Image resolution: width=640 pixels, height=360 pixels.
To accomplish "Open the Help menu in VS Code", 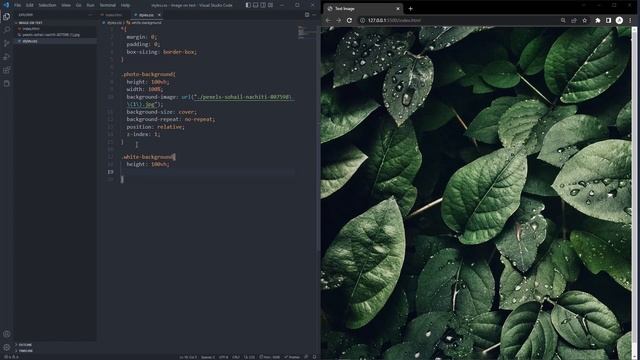I will click(125, 5).
